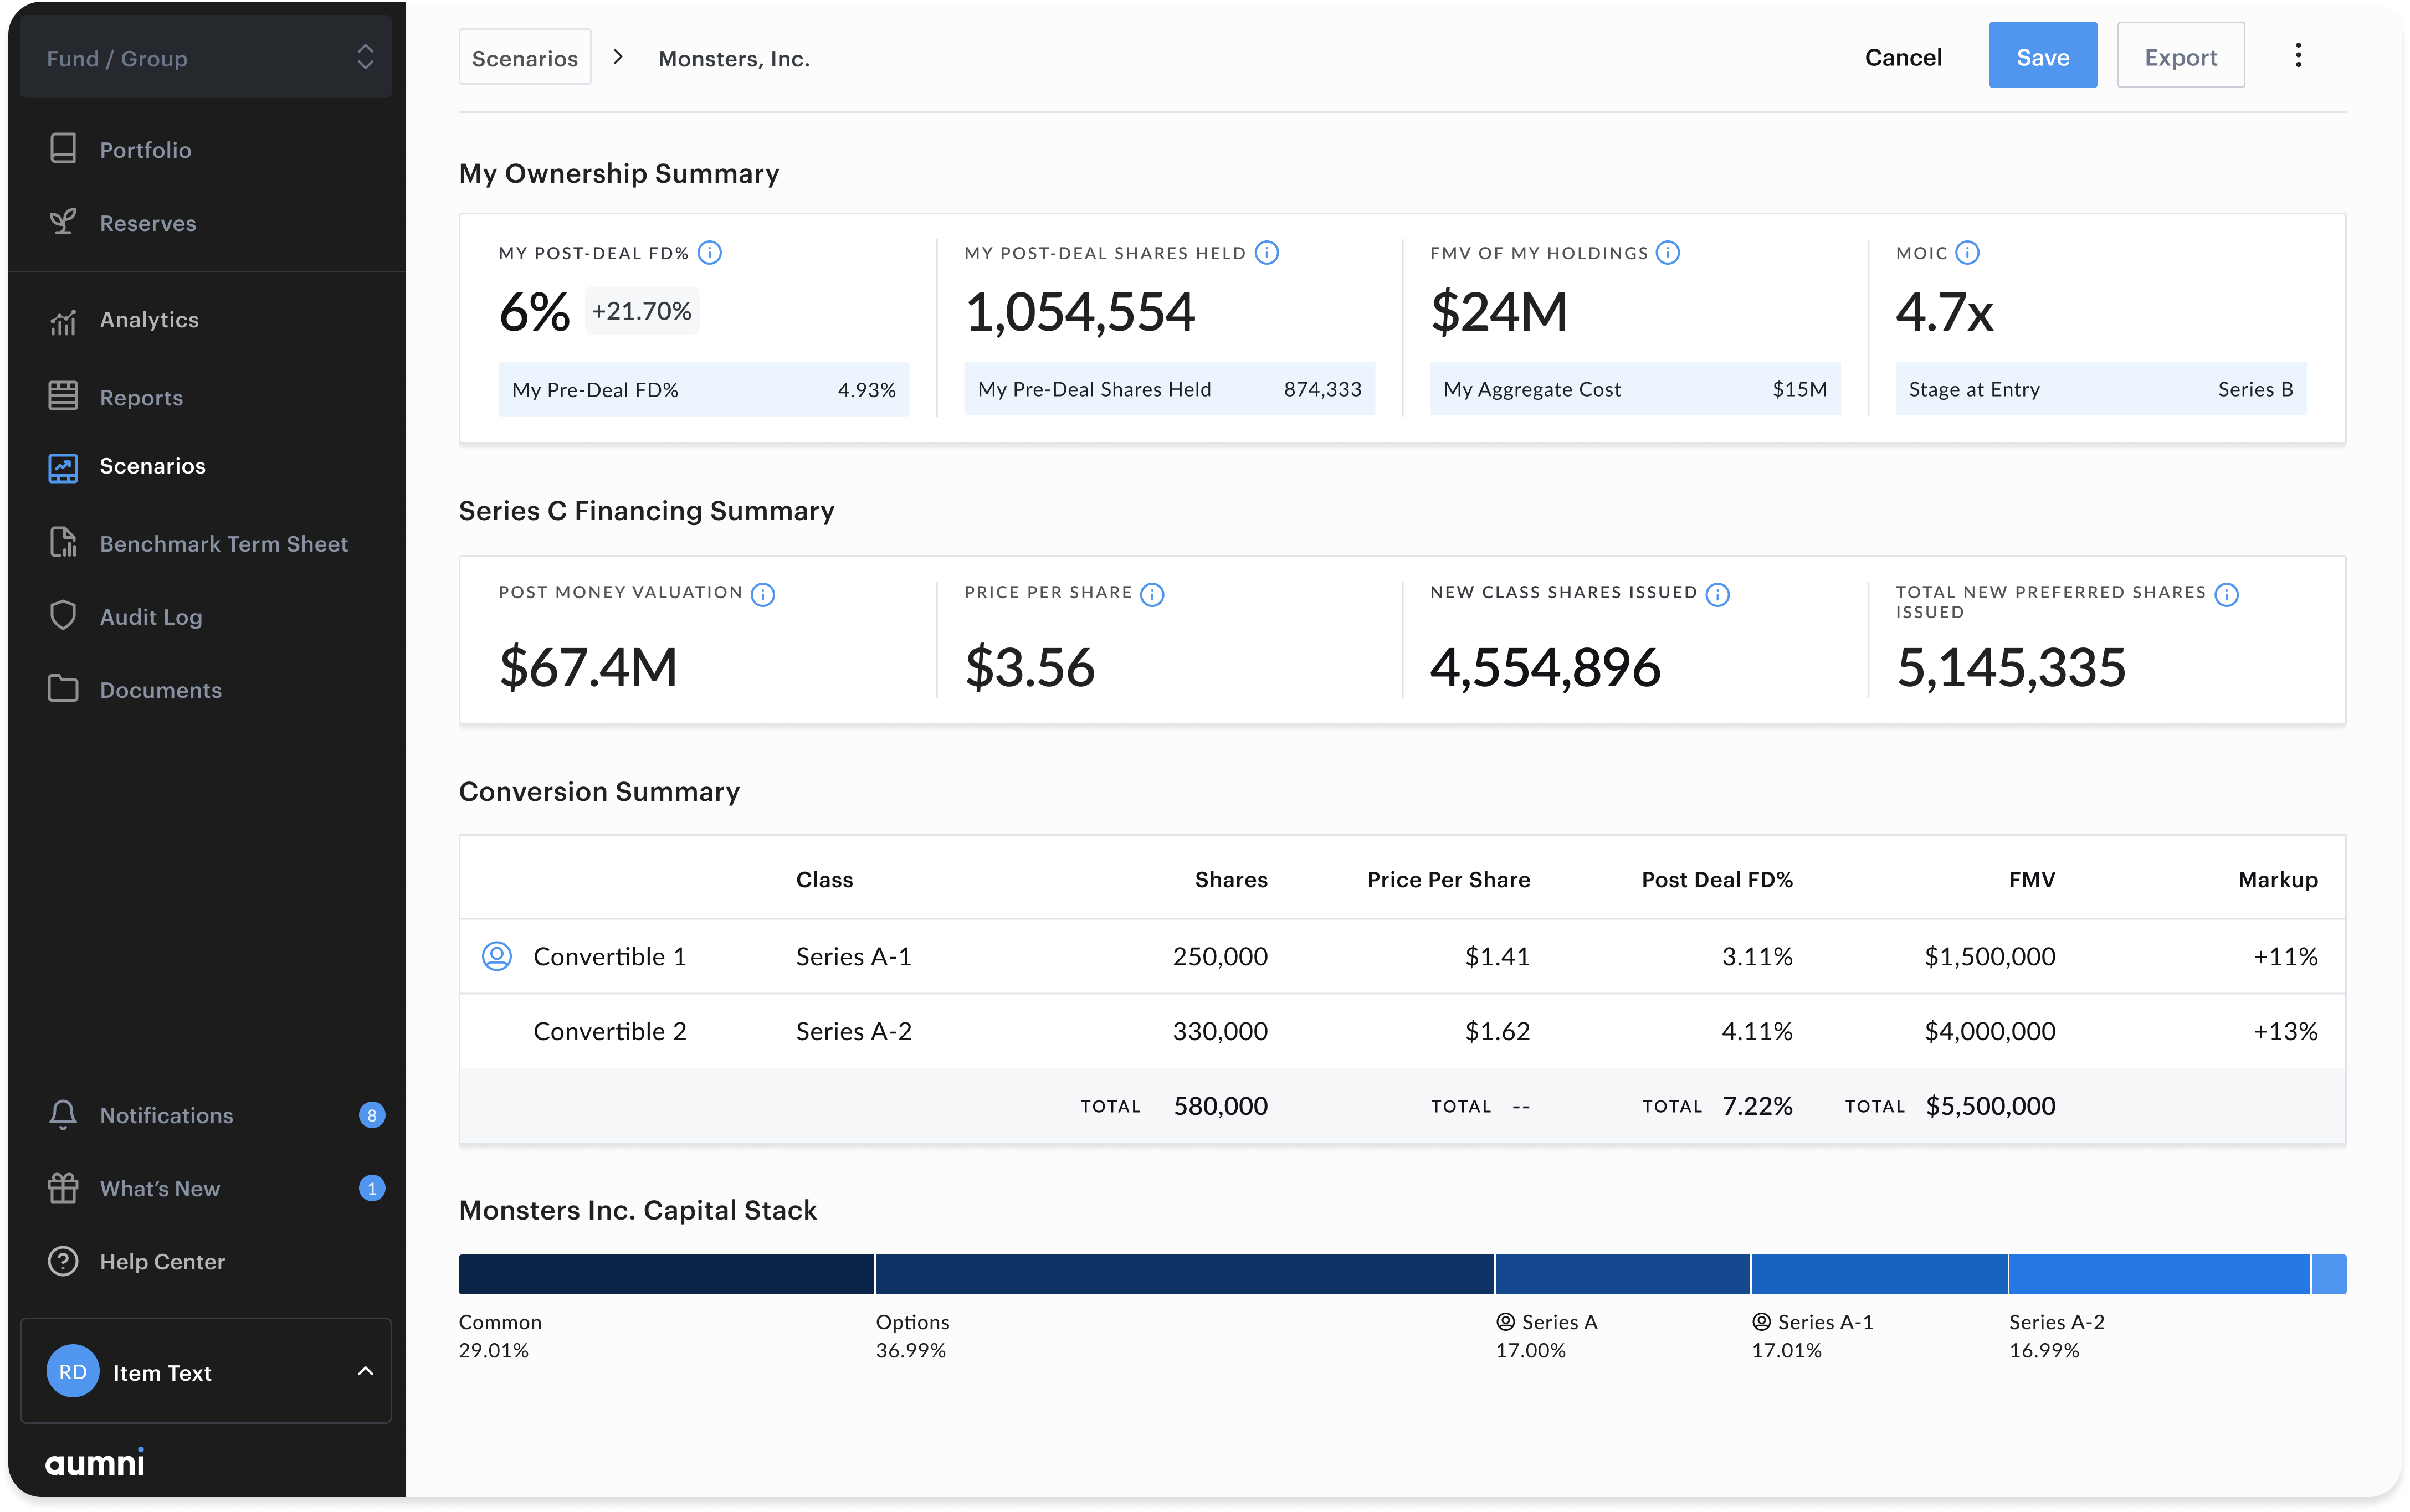Click the What's New gift icon
Screen dimensions: 2410x1512
pyautogui.click(x=63, y=1188)
